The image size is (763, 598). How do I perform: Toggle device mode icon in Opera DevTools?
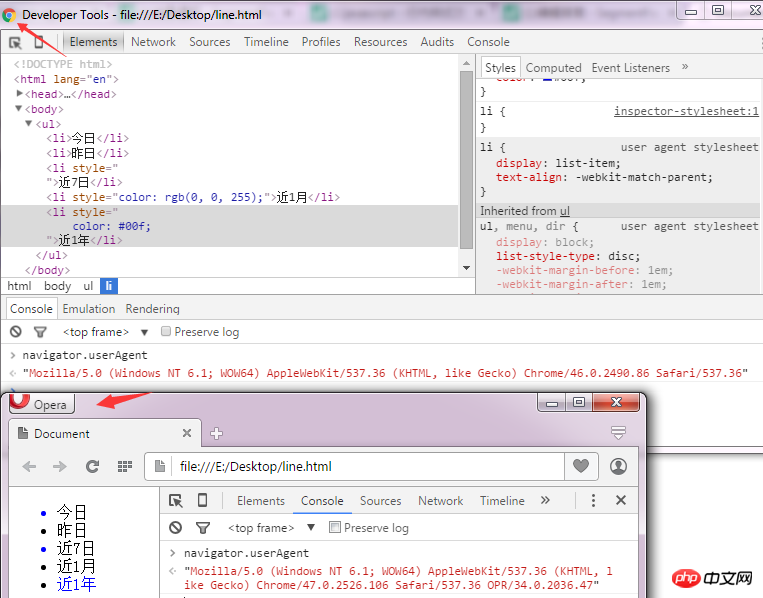202,501
